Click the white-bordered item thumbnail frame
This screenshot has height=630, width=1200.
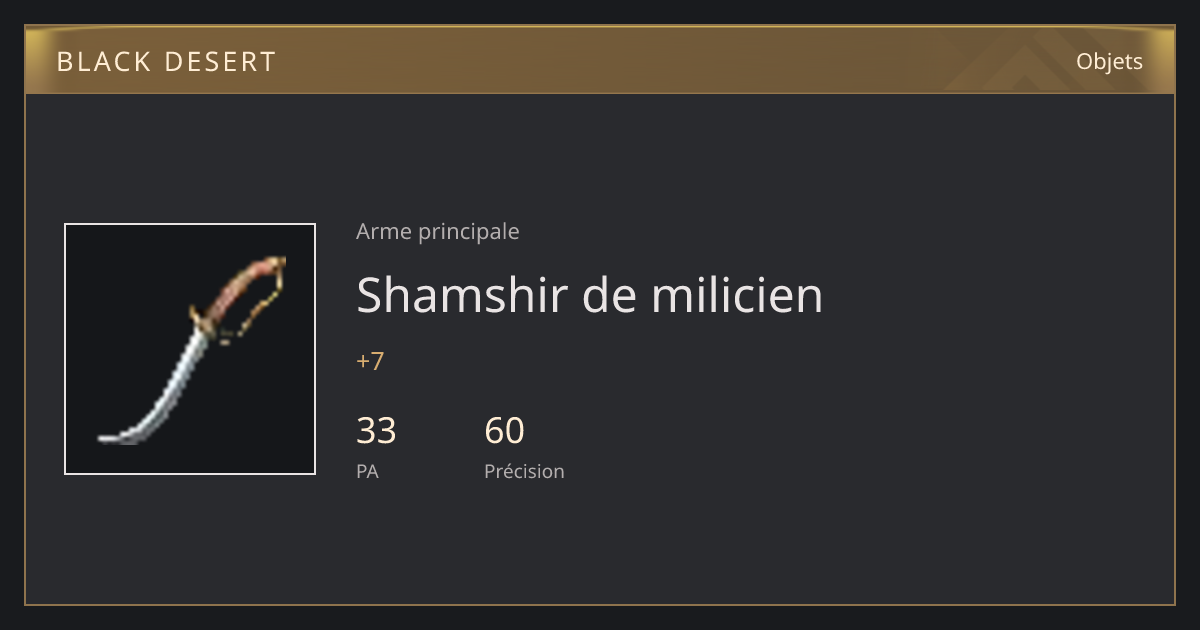tap(190, 349)
